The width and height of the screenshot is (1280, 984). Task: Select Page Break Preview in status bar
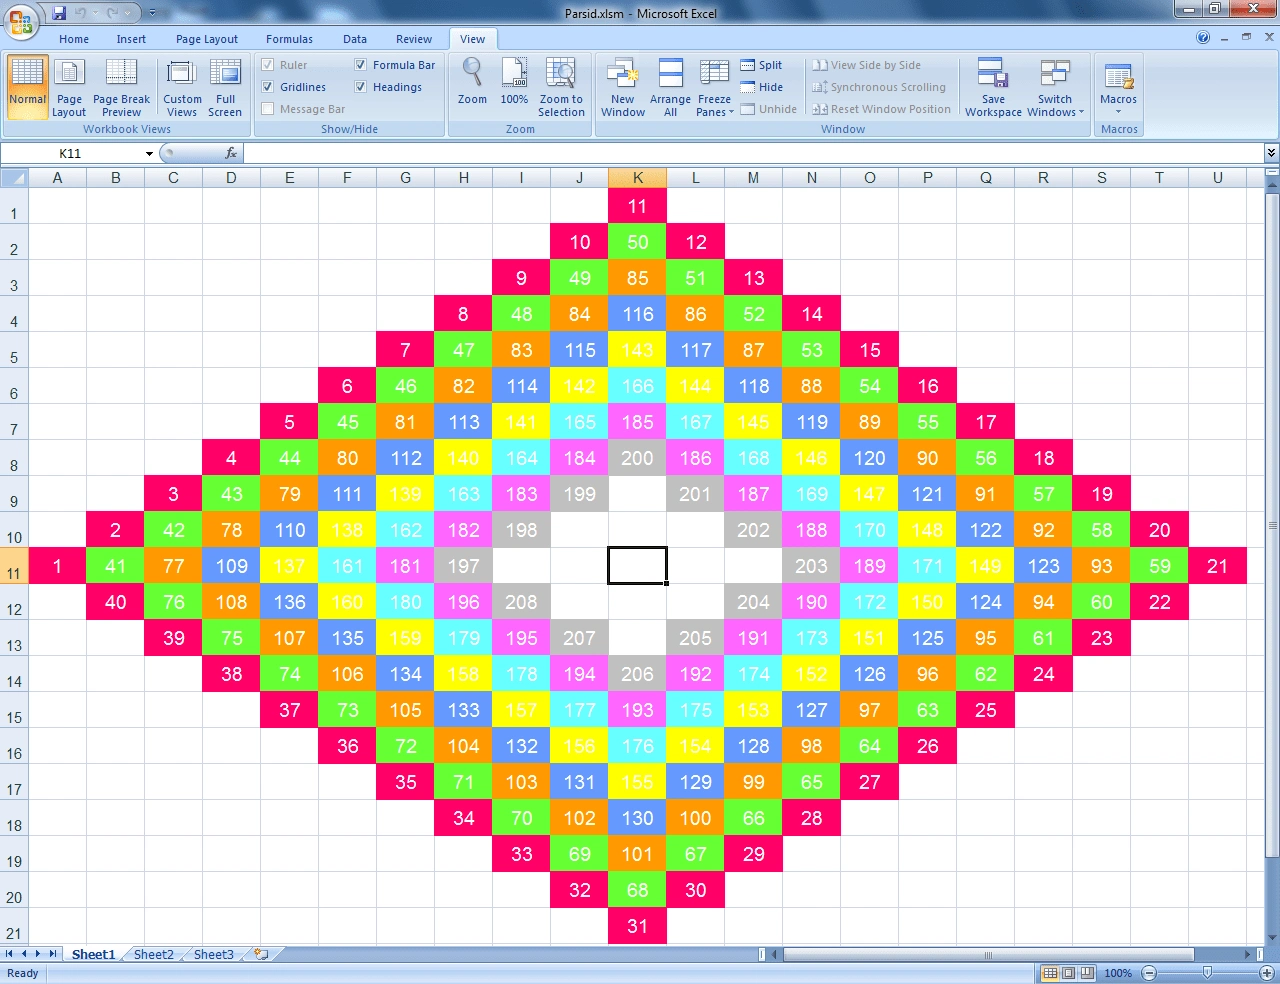[x=1086, y=973]
